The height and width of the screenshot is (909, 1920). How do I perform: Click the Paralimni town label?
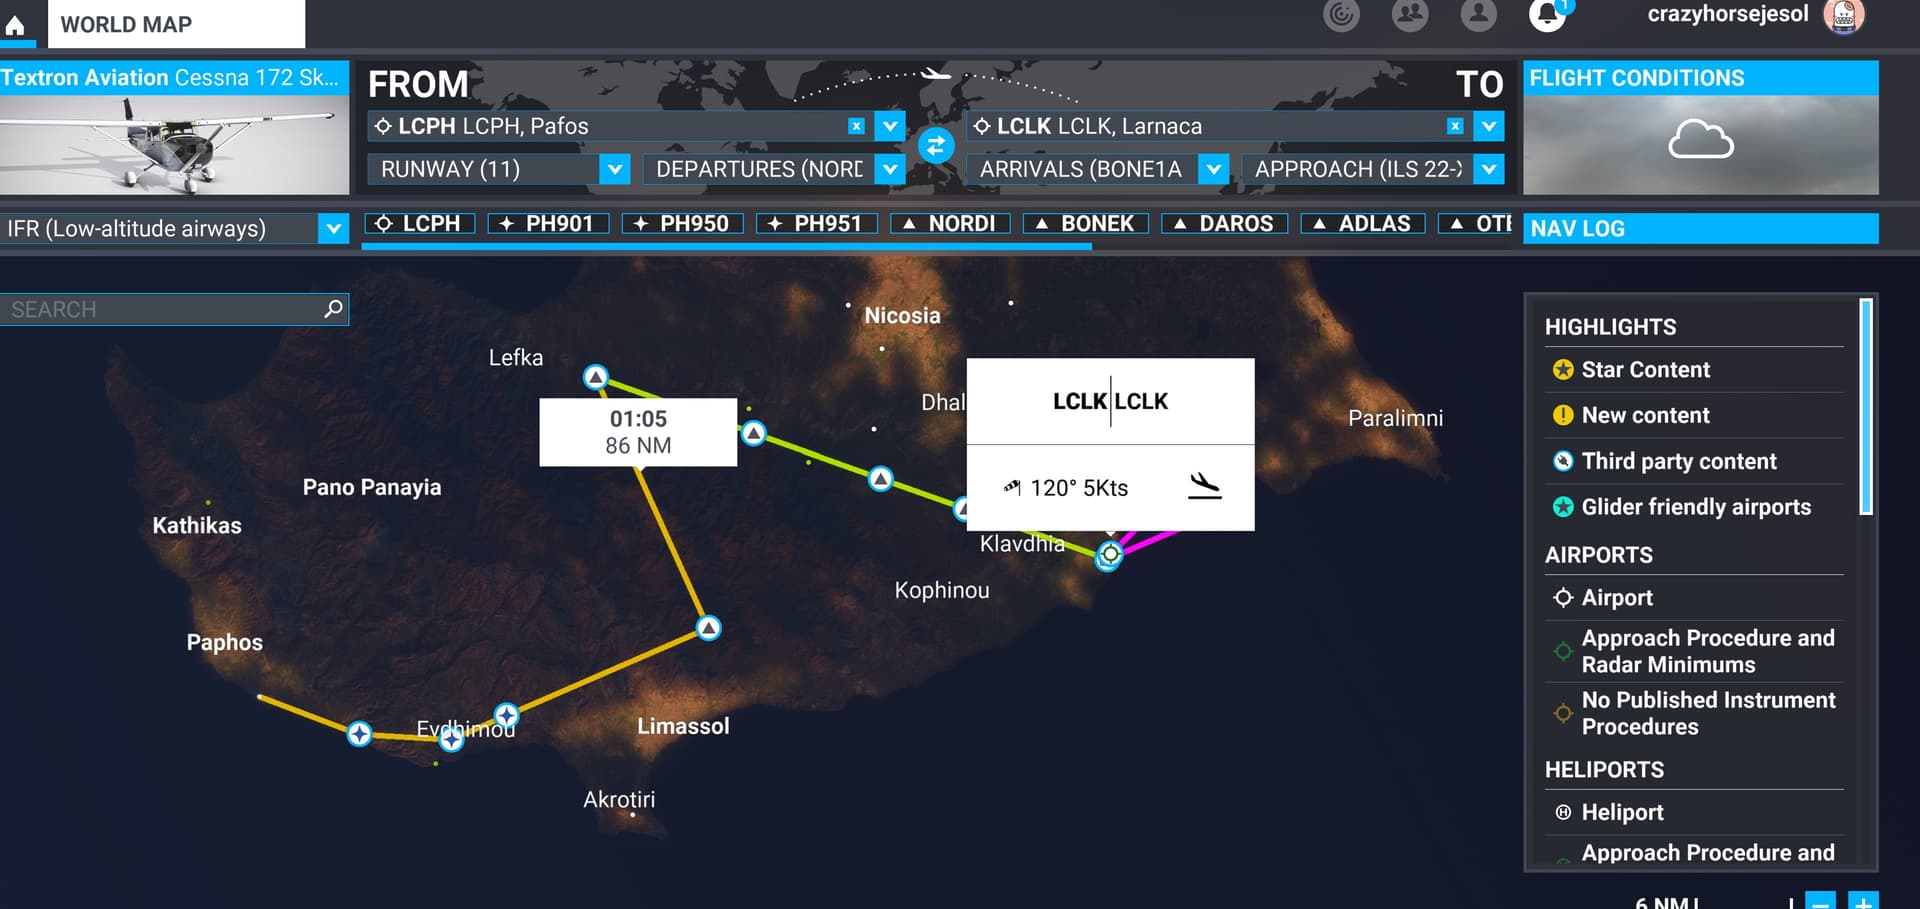pos(1395,418)
